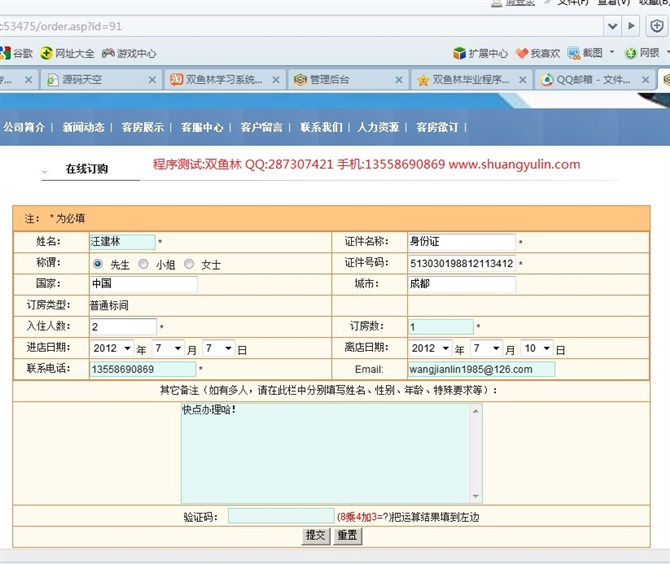
Task: Click the Email input field
Action: pyautogui.click(x=481, y=369)
